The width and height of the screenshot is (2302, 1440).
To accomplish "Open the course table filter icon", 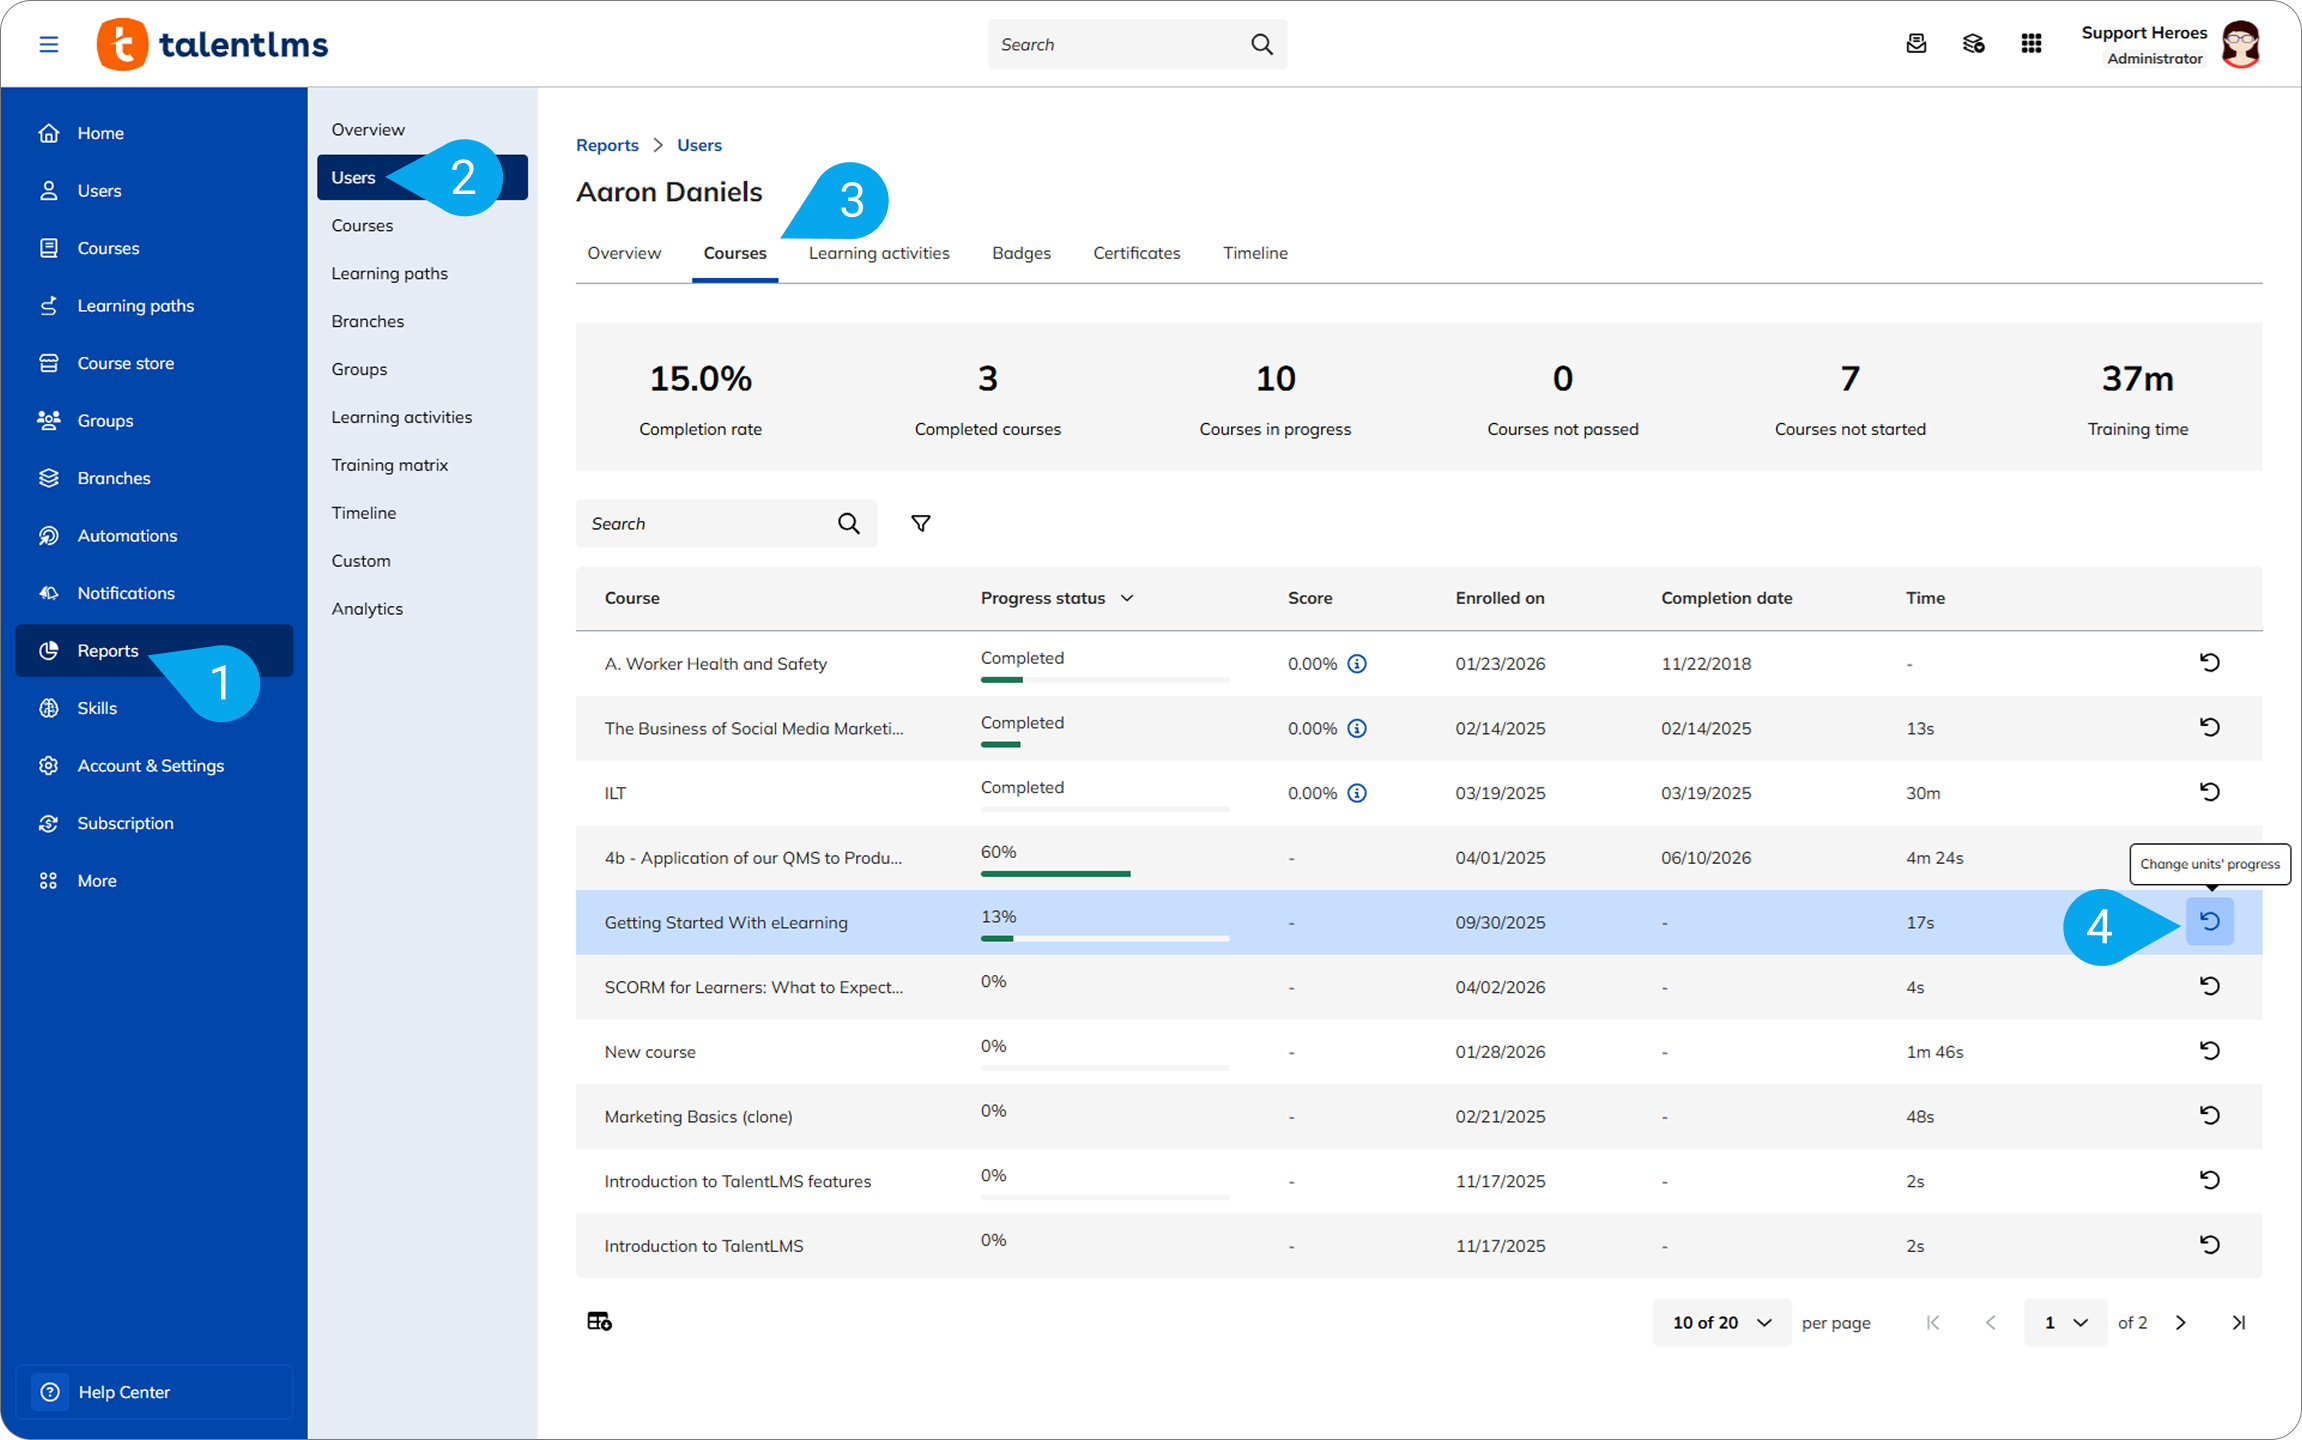I will pos(921,523).
